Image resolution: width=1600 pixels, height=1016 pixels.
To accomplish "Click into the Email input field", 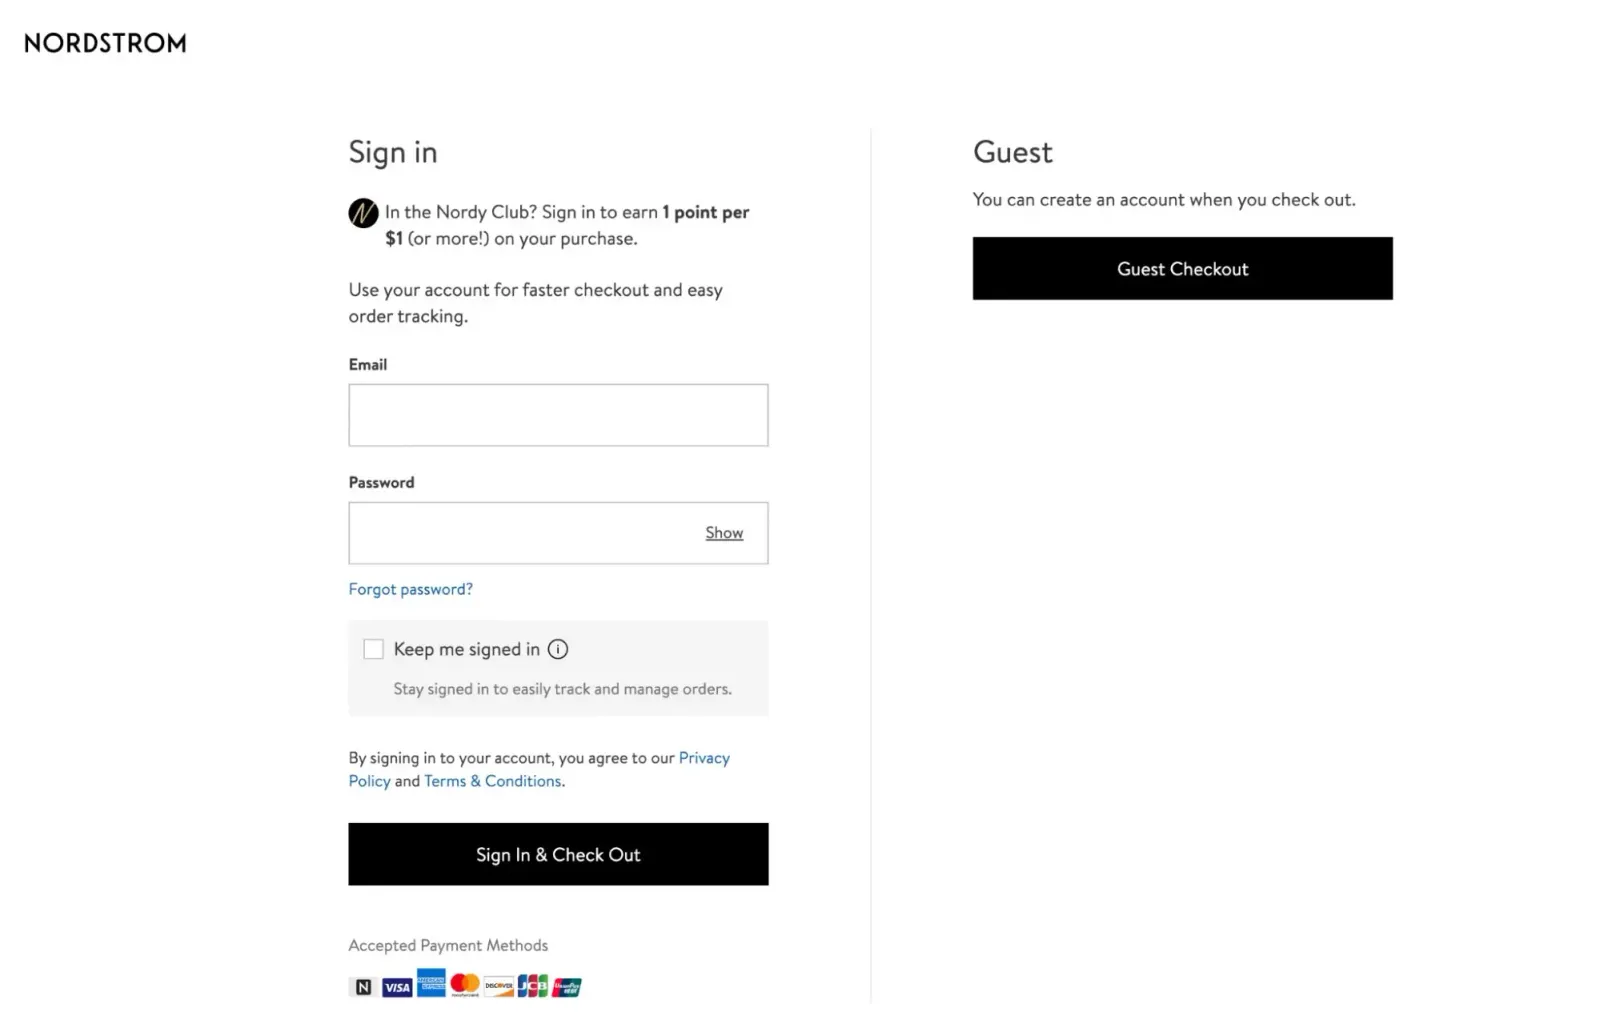I will (x=558, y=415).
